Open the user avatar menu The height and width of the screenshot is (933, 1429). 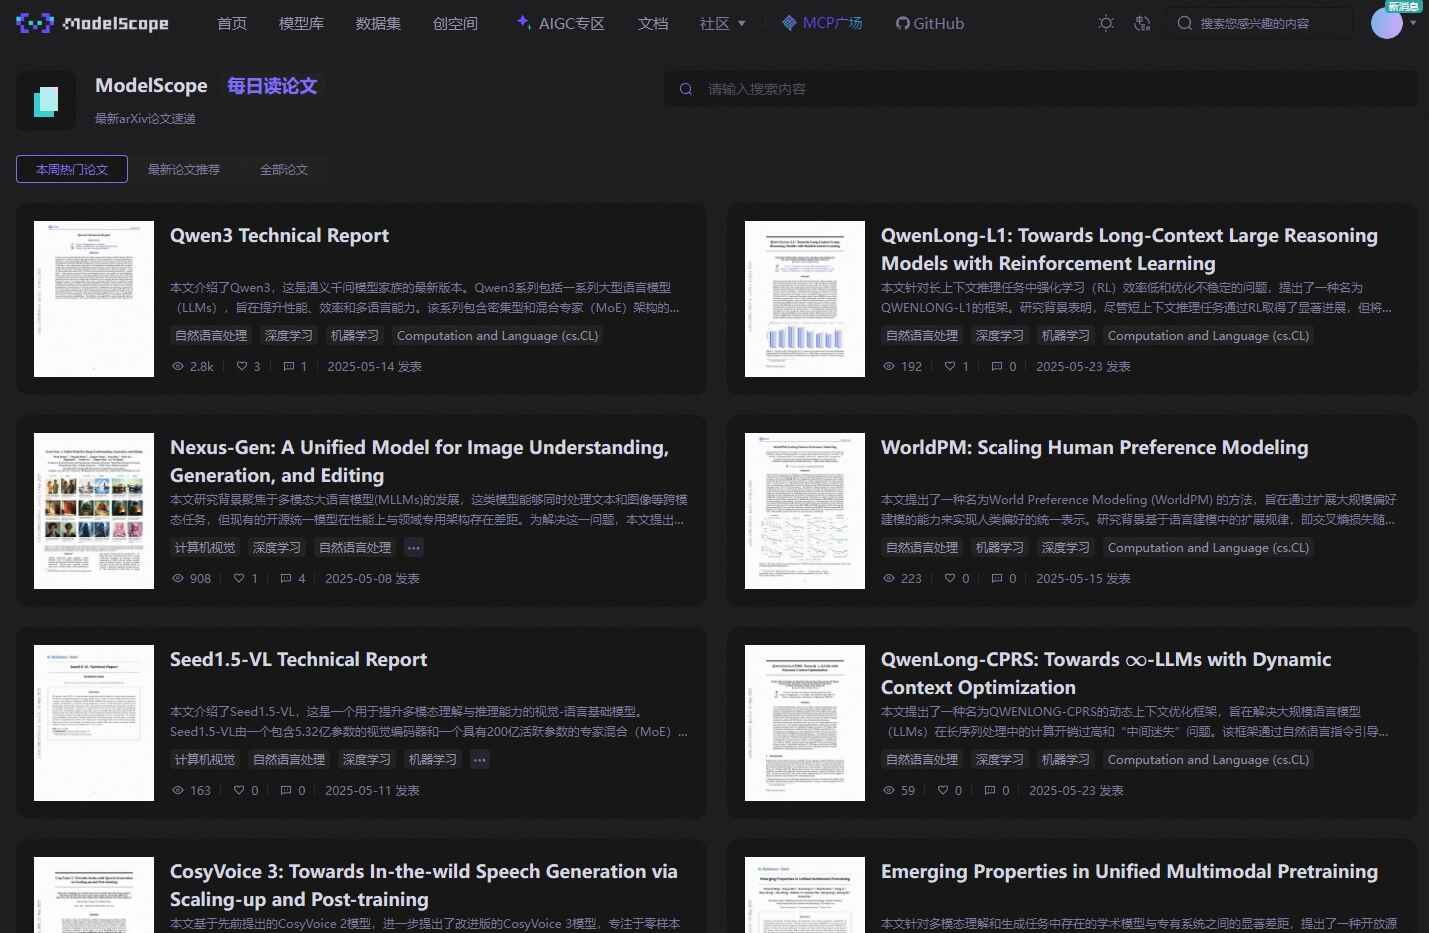[x=1386, y=23]
